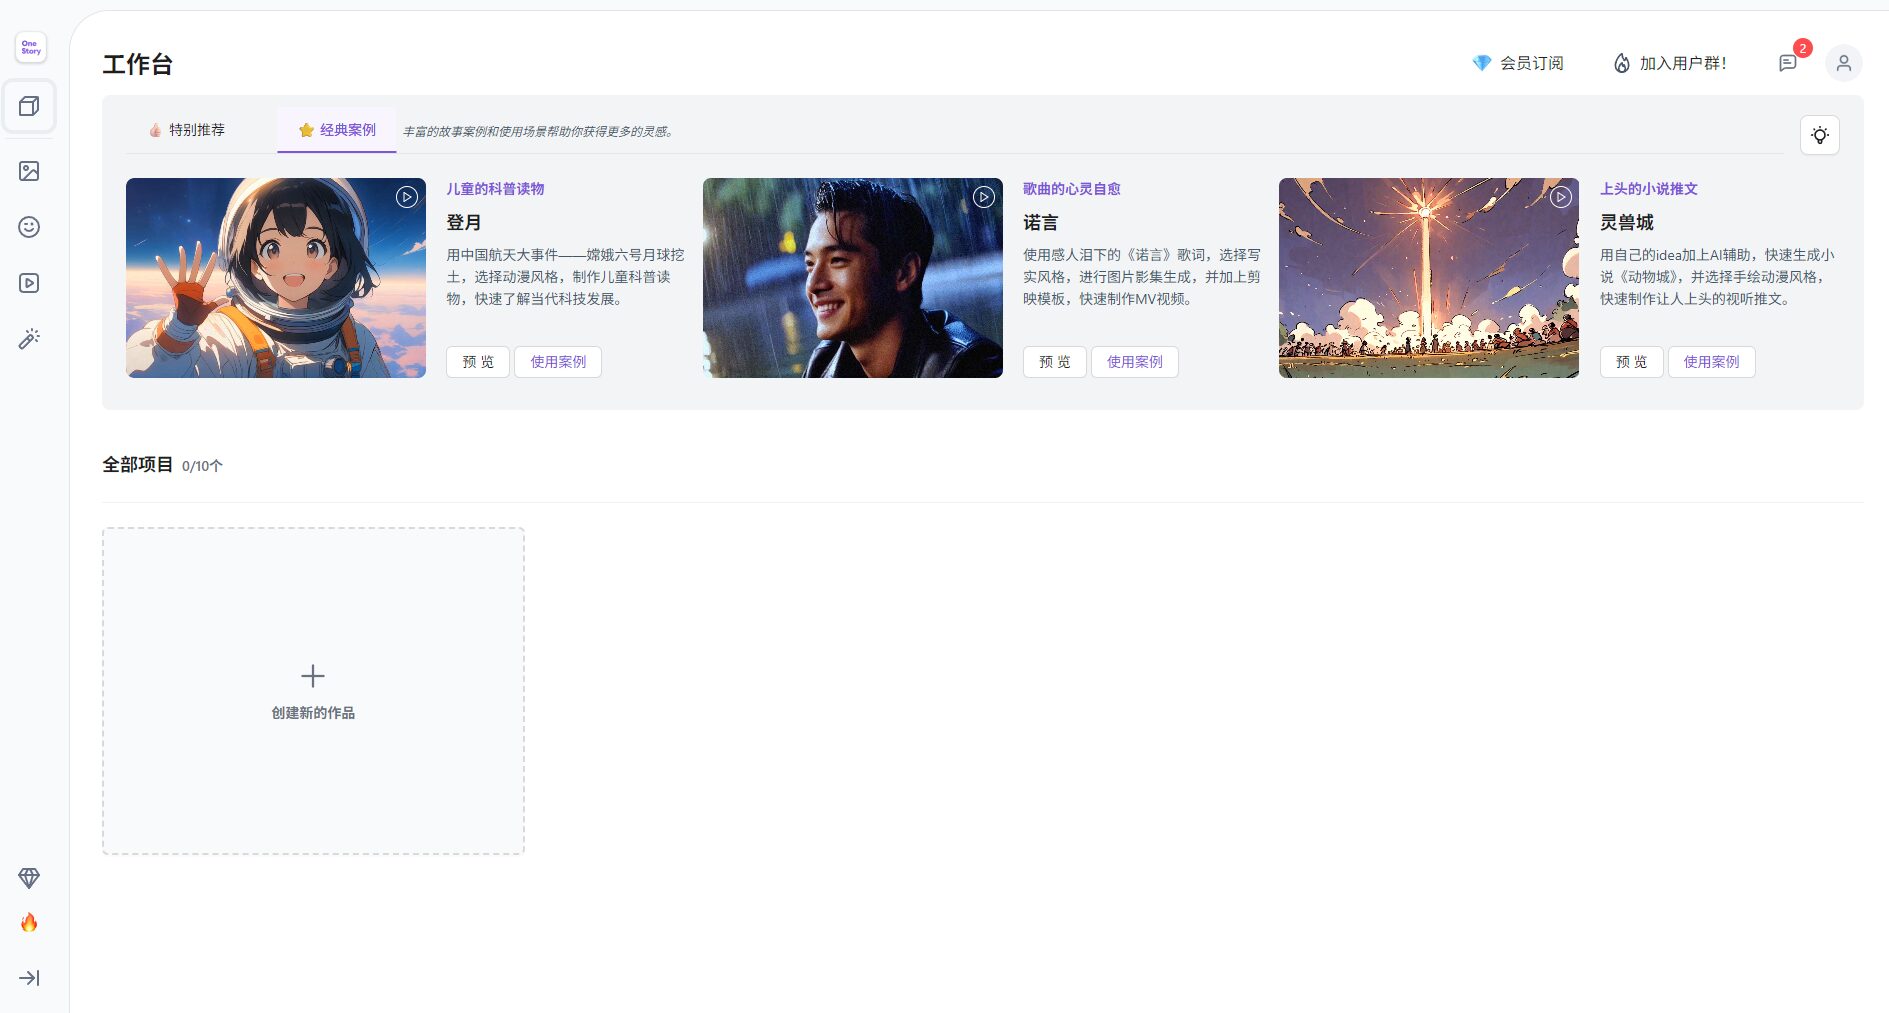1889x1013 pixels.
Task: Open the smiley face character icon
Action: click(x=29, y=227)
